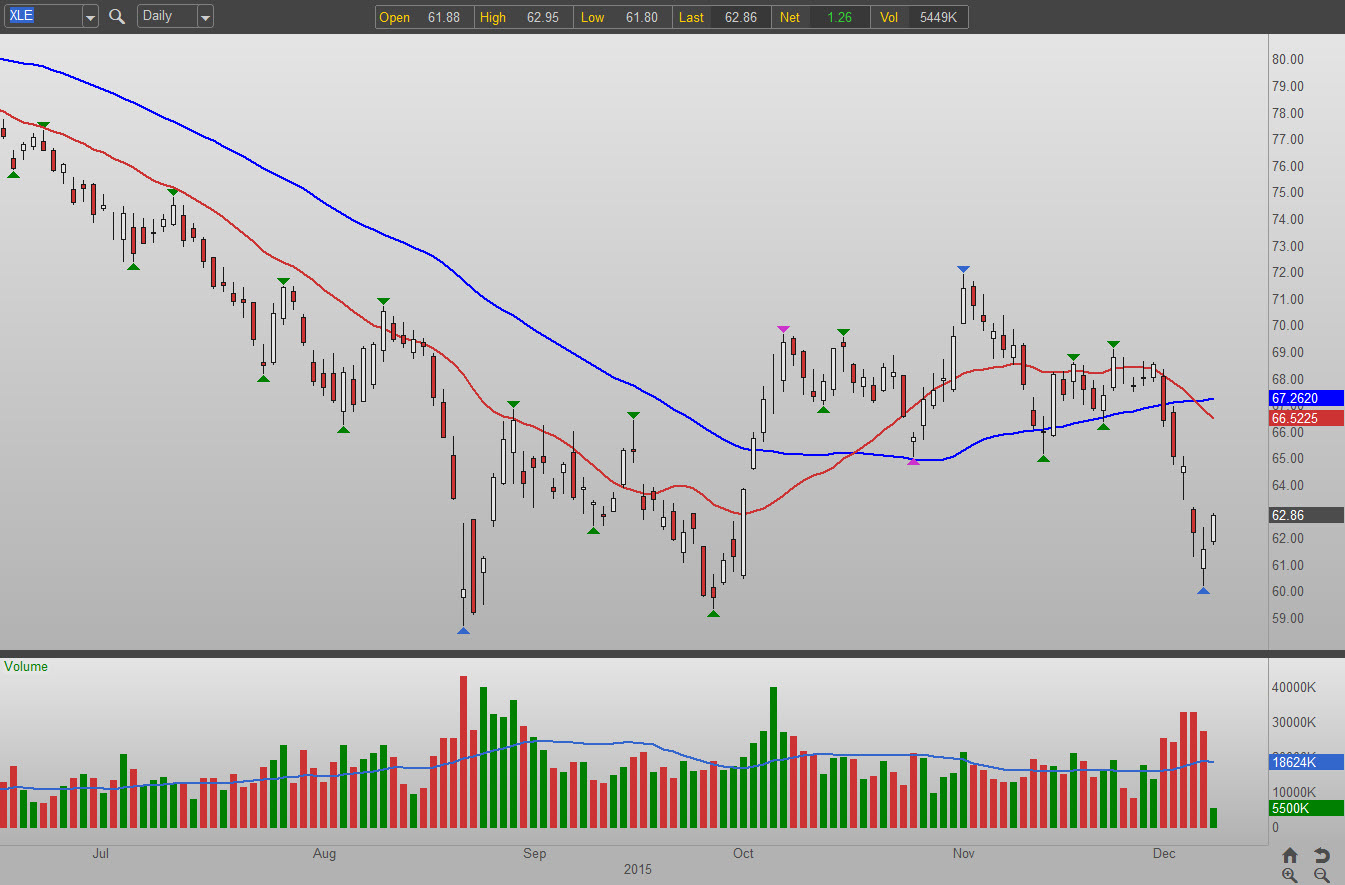The height and width of the screenshot is (885, 1345).
Task: Click the undo arrow icon
Action: click(x=1321, y=855)
